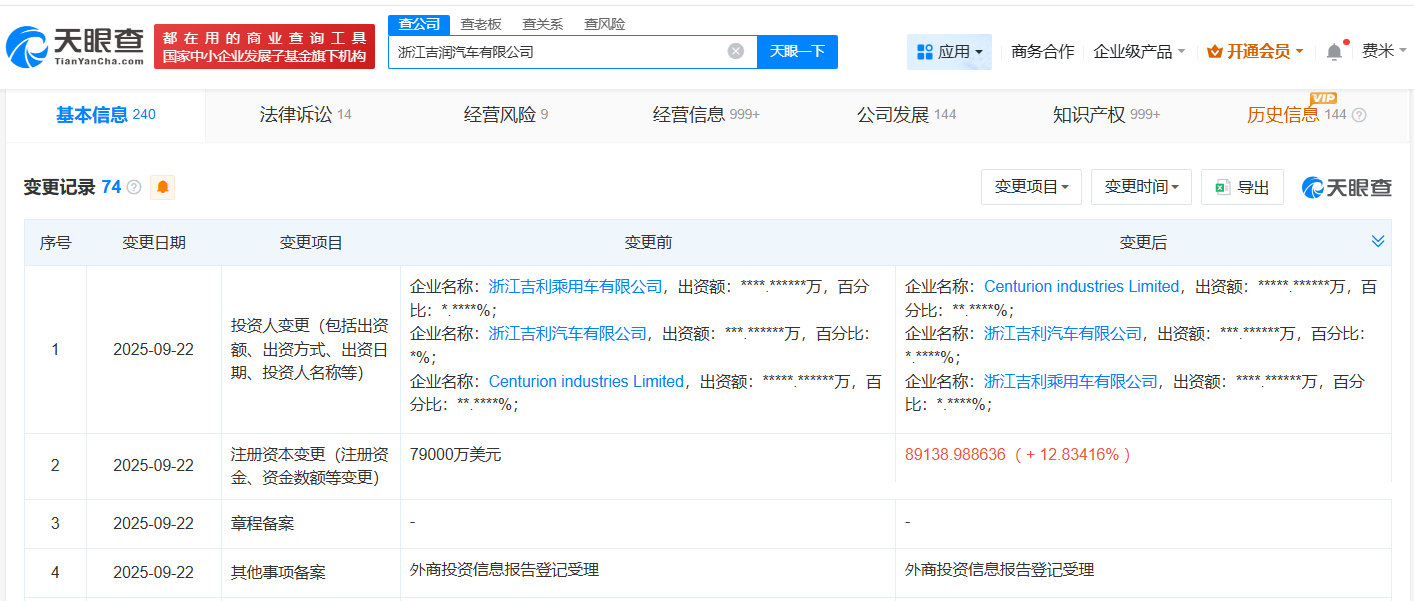This screenshot has height=601, width=1414.
Task: Open Centurion industries Limited in 变更前 column
Action: pos(586,381)
